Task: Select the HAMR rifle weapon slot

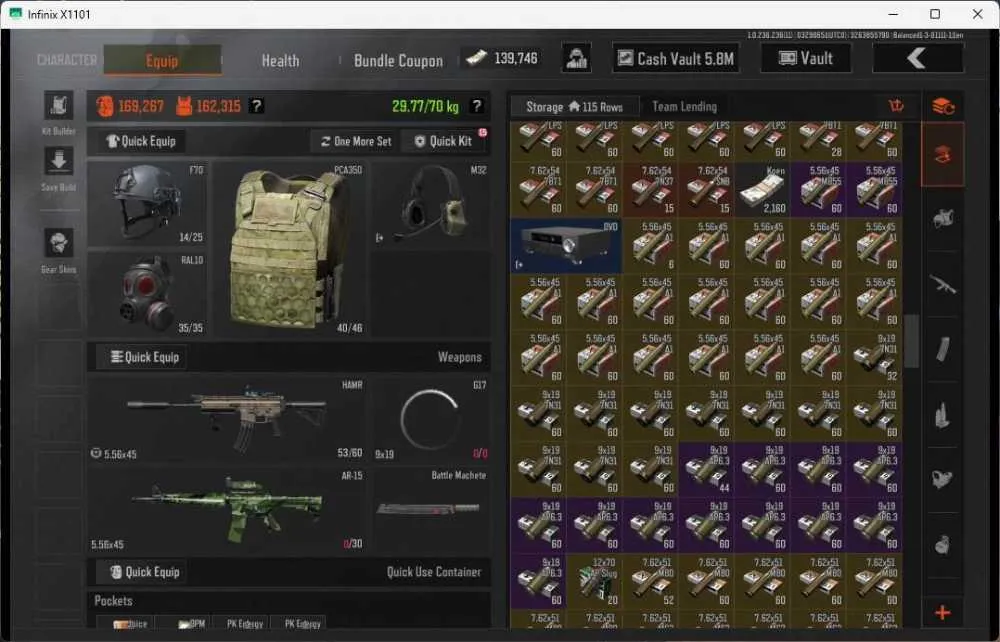Action: tap(228, 419)
